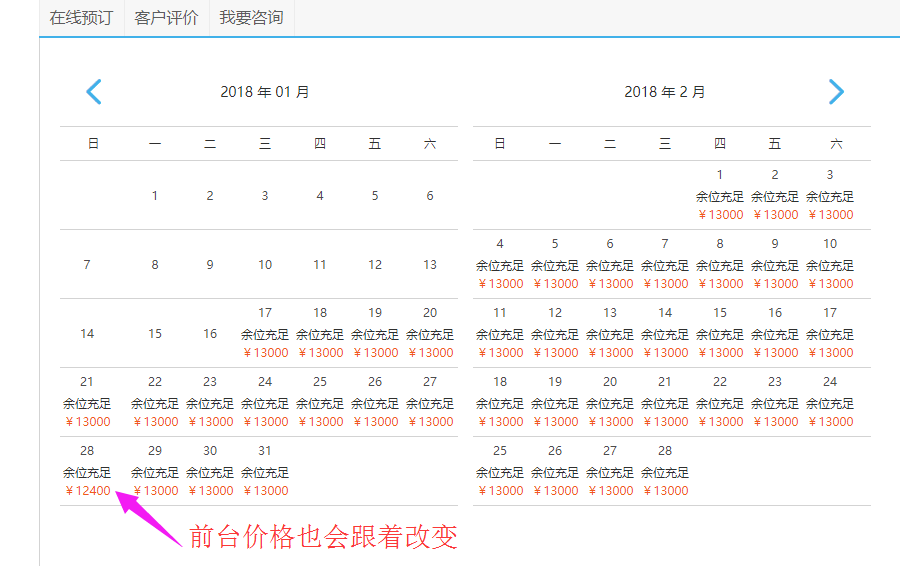Viewport: 900px width, 566px height.
Task: Select February 25 date cell
Action: pyautogui.click(x=500, y=471)
